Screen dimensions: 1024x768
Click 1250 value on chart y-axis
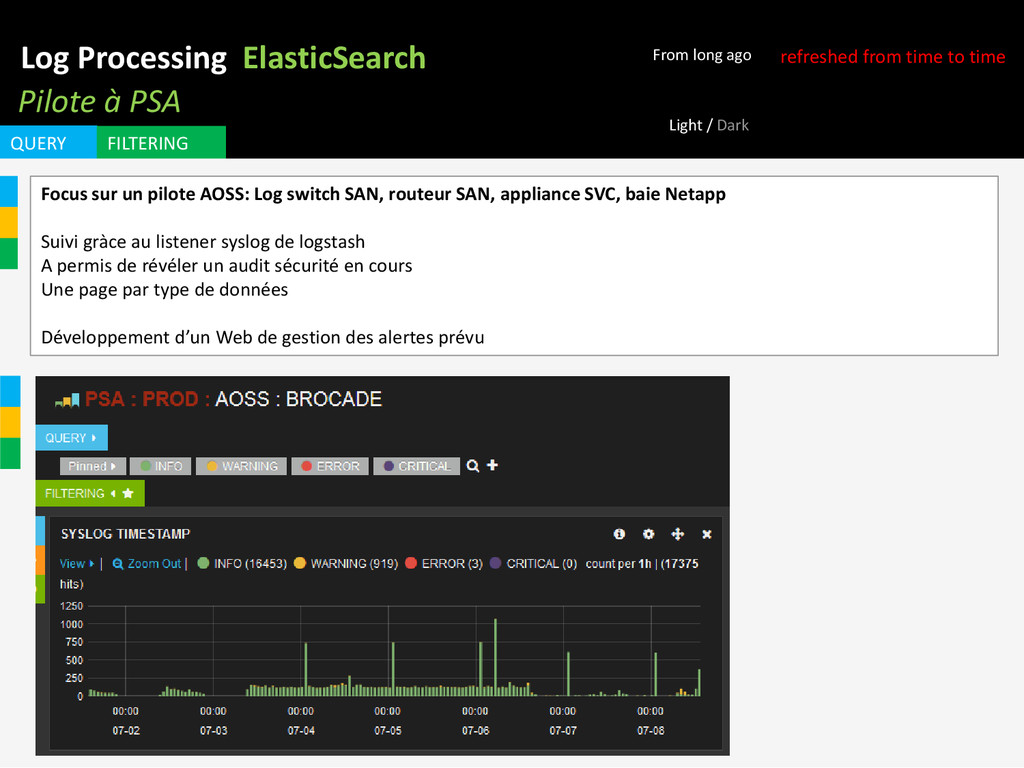coord(71,606)
